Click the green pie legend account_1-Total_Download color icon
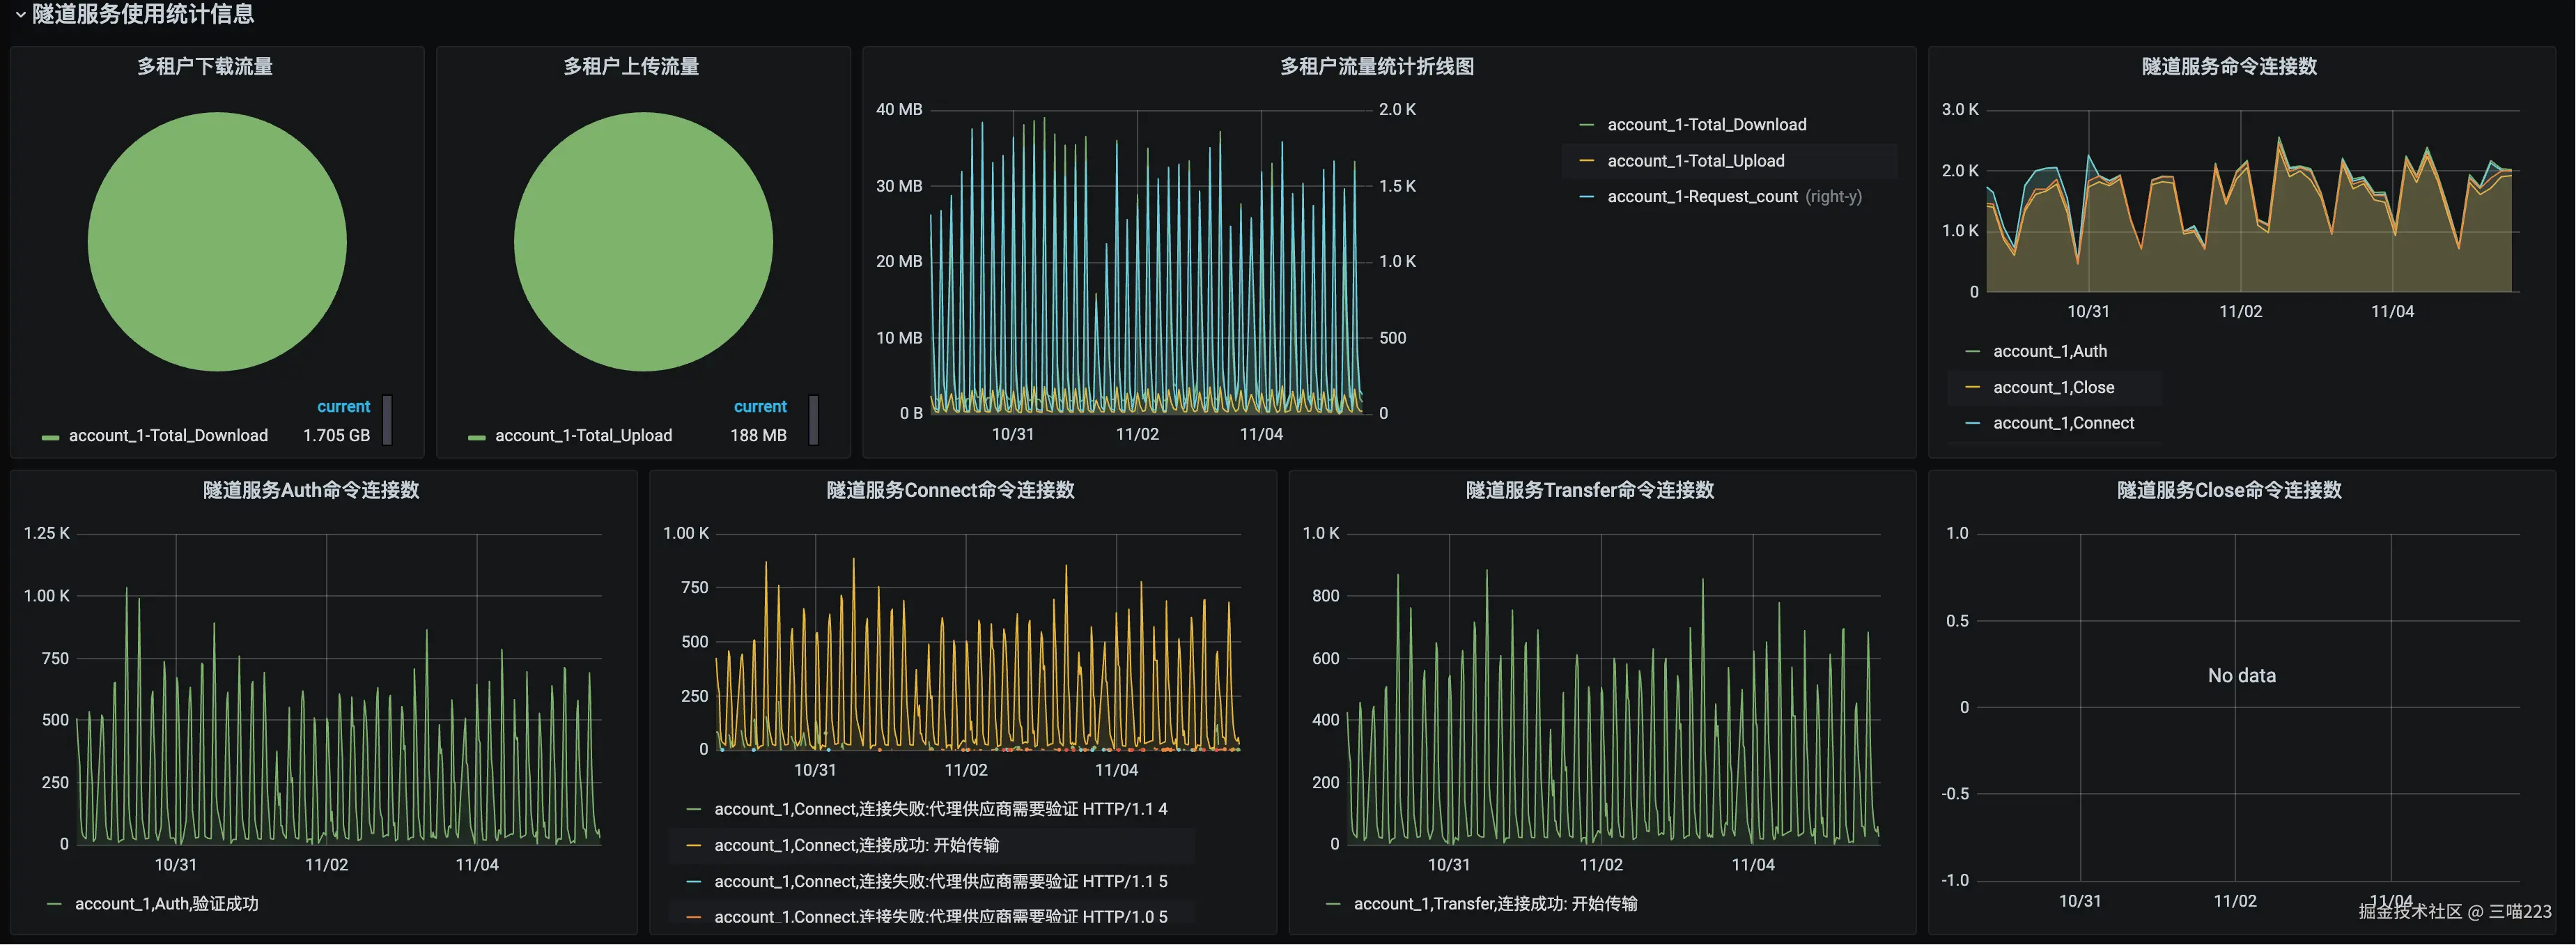Image resolution: width=2576 pixels, height=945 pixels. coord(50,438)
